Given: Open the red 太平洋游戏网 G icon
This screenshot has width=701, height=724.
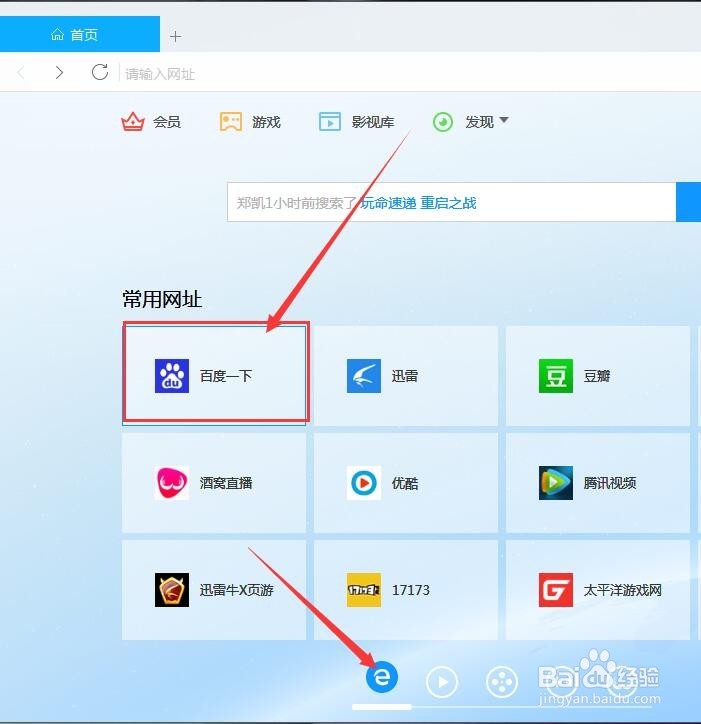Looking at the screenshot, I should tap(556, 590).
